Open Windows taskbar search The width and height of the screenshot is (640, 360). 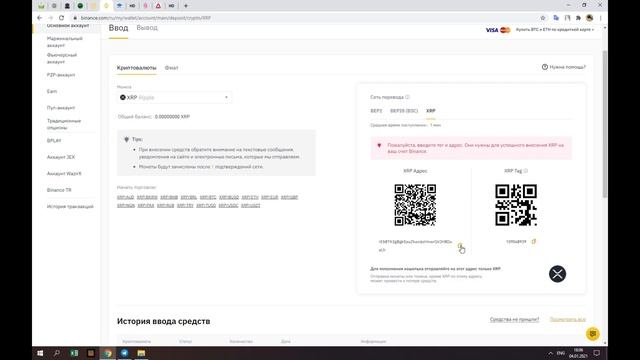(57, 353)
